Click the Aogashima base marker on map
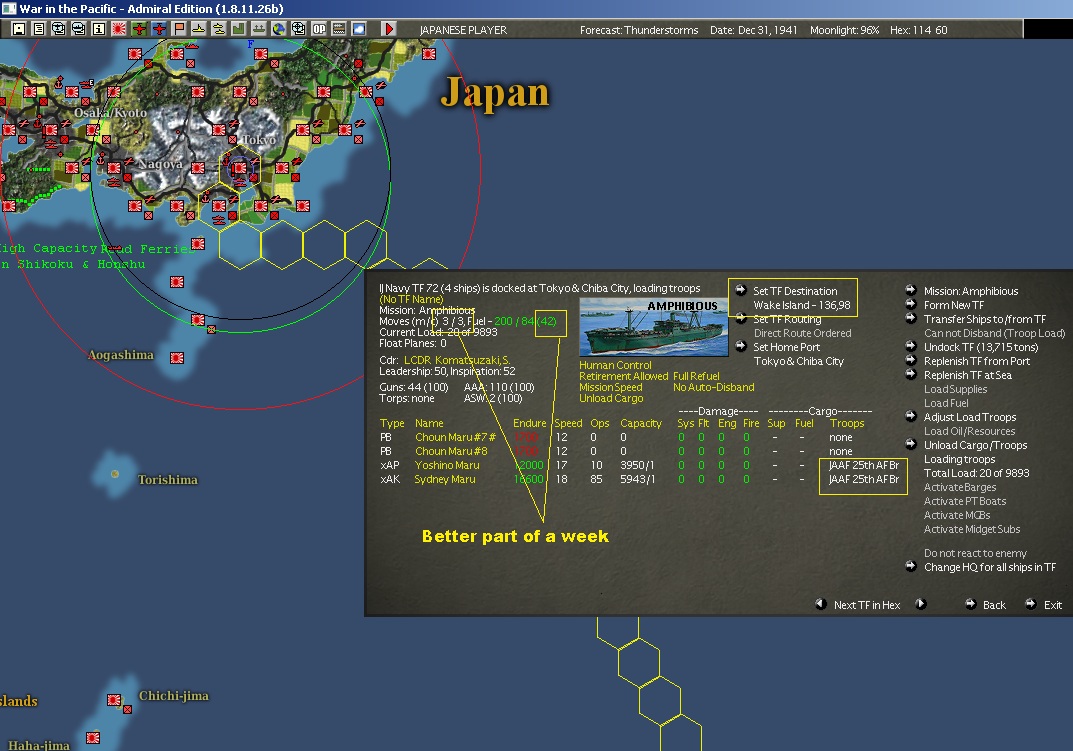 click(x=177, y=357)
